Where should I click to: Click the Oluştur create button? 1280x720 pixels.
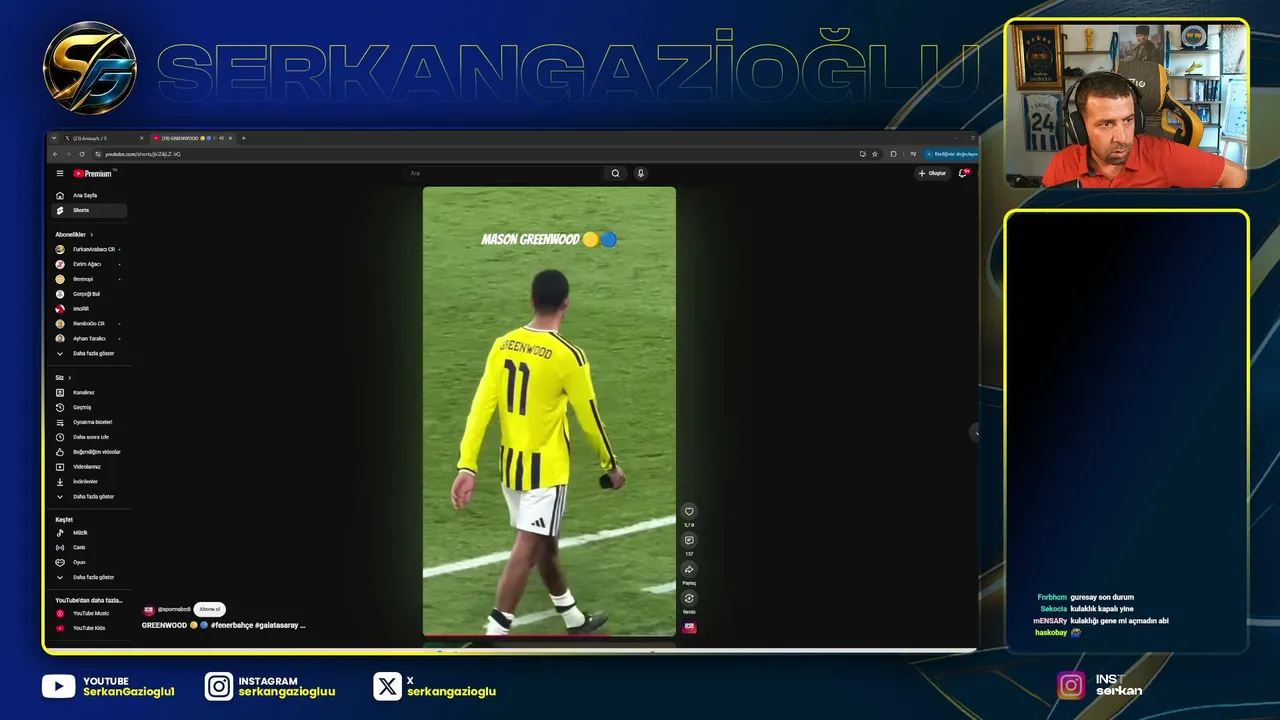pos(932,173)
